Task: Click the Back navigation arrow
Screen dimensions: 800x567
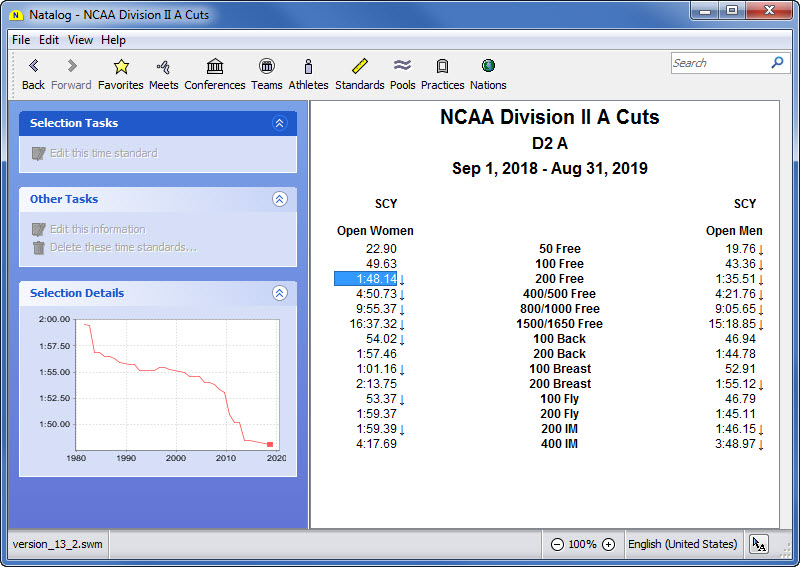Action: (33, 67)
